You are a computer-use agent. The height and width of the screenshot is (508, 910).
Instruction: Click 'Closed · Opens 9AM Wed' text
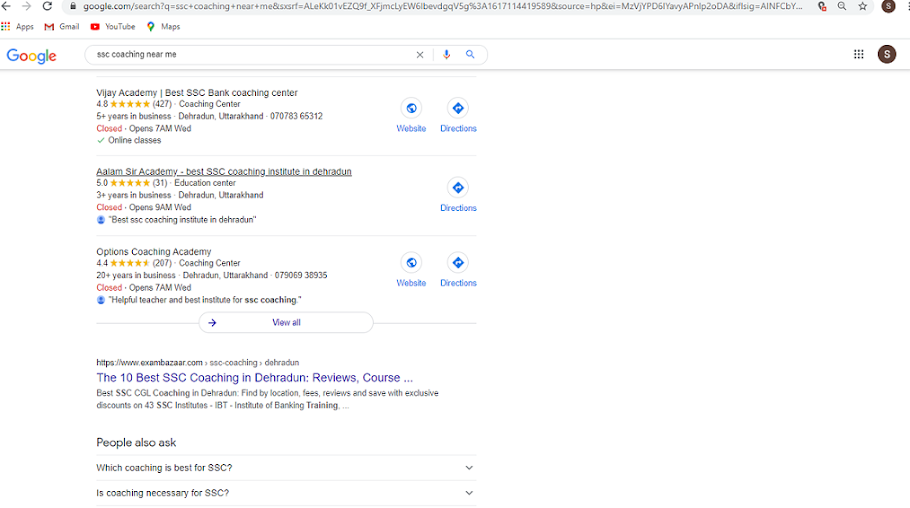pyautogui.click(x=144, y=207)
